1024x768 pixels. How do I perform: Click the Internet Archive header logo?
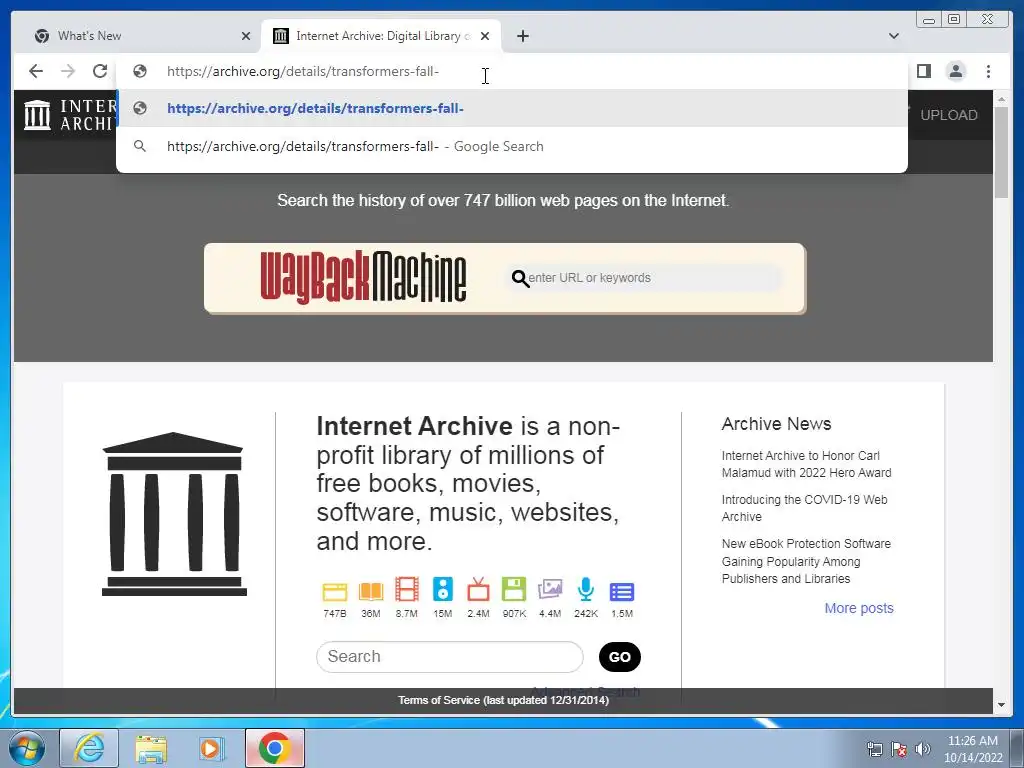tap(70, 115)
